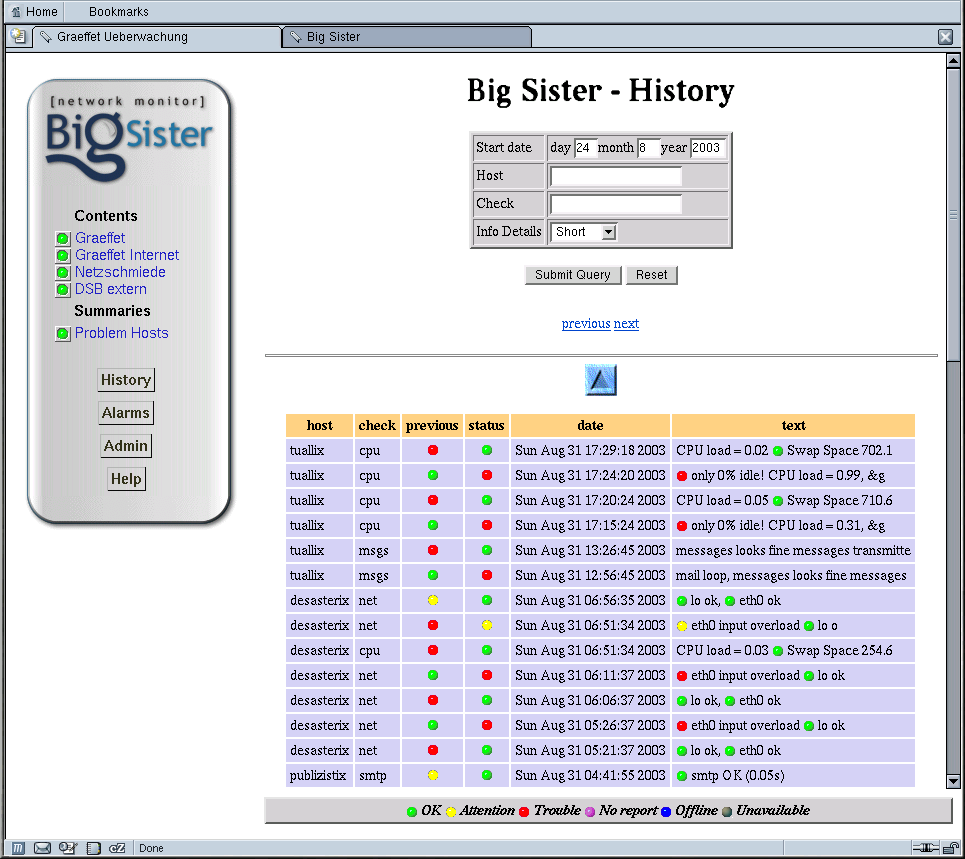Viewport: 965px width, 859px height.
Task: Click the 'publizistix' host cell
Action: tap(319, 775)
